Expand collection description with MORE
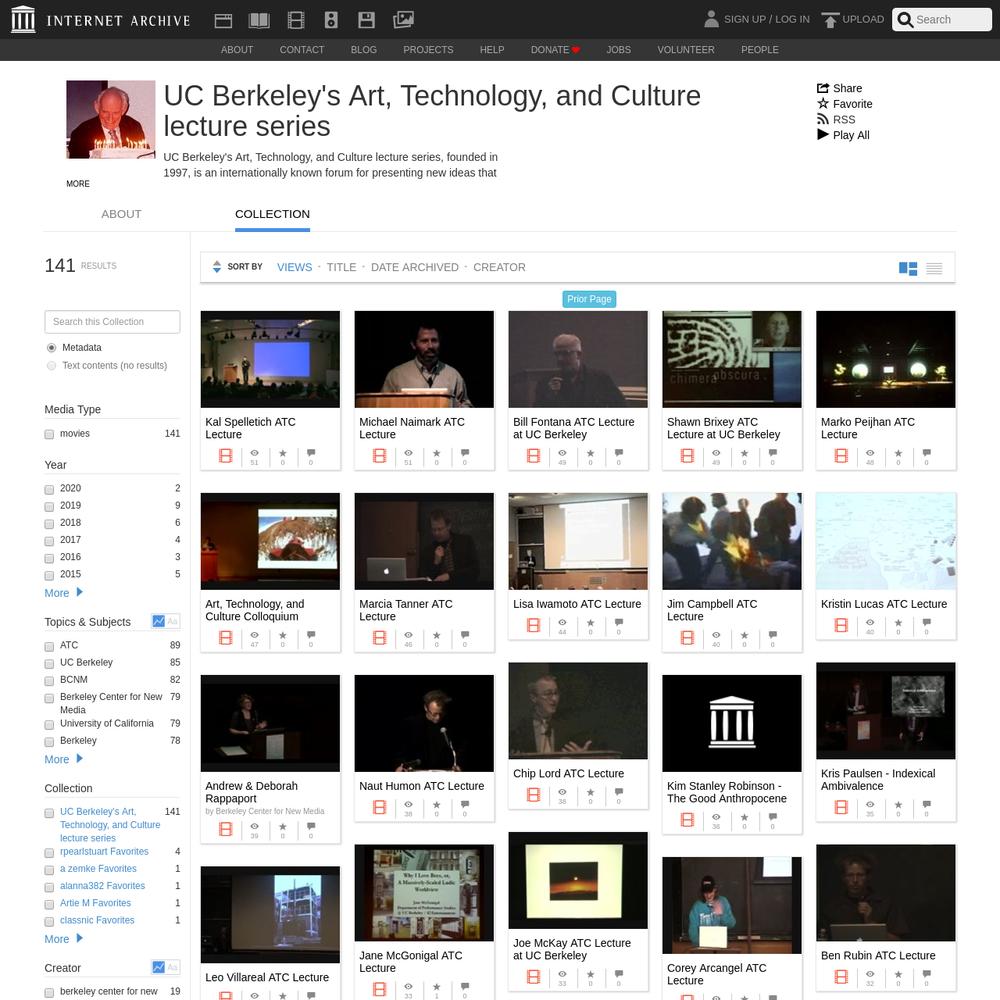The height and width of the screenshot is (1000, 1000). click(x=78, y=184)
